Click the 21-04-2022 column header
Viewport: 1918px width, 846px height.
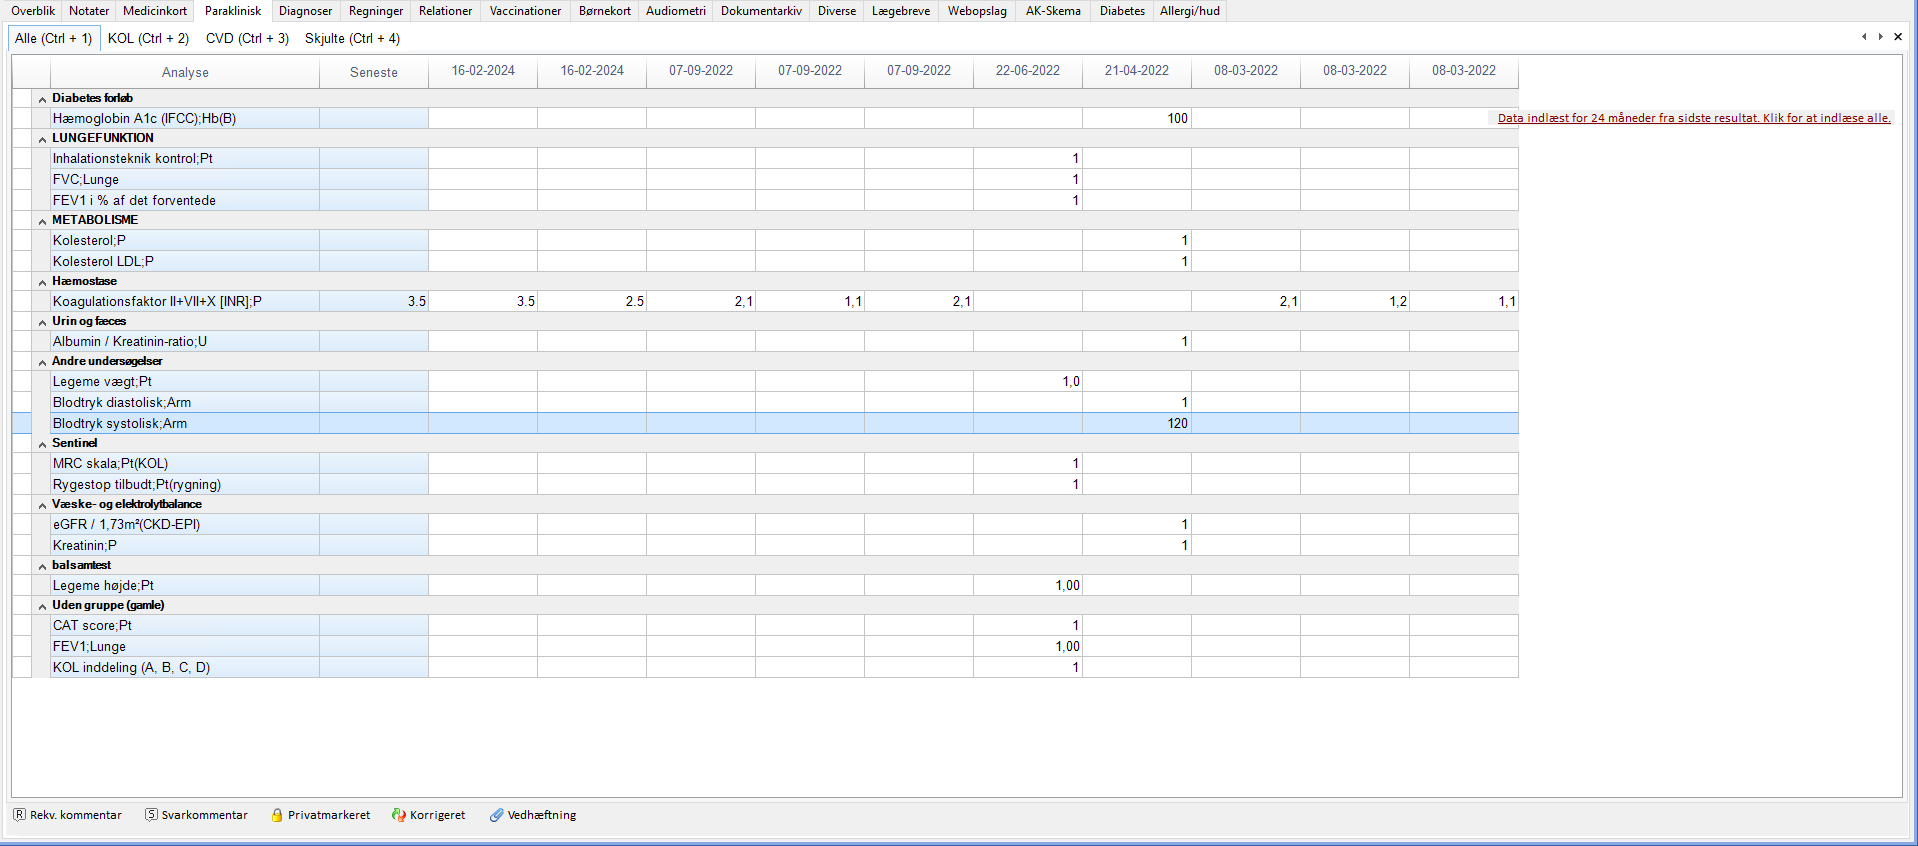tap(1136, 71)
